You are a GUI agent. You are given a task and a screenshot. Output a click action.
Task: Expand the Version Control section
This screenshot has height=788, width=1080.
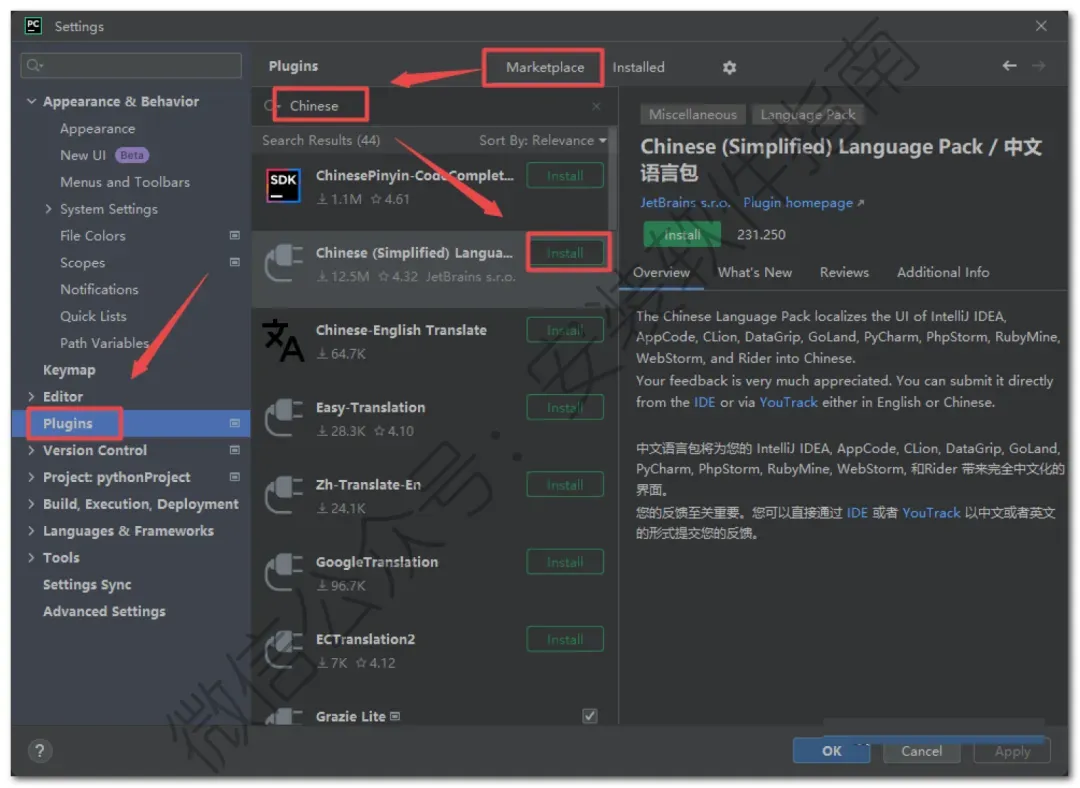(31, 450)
